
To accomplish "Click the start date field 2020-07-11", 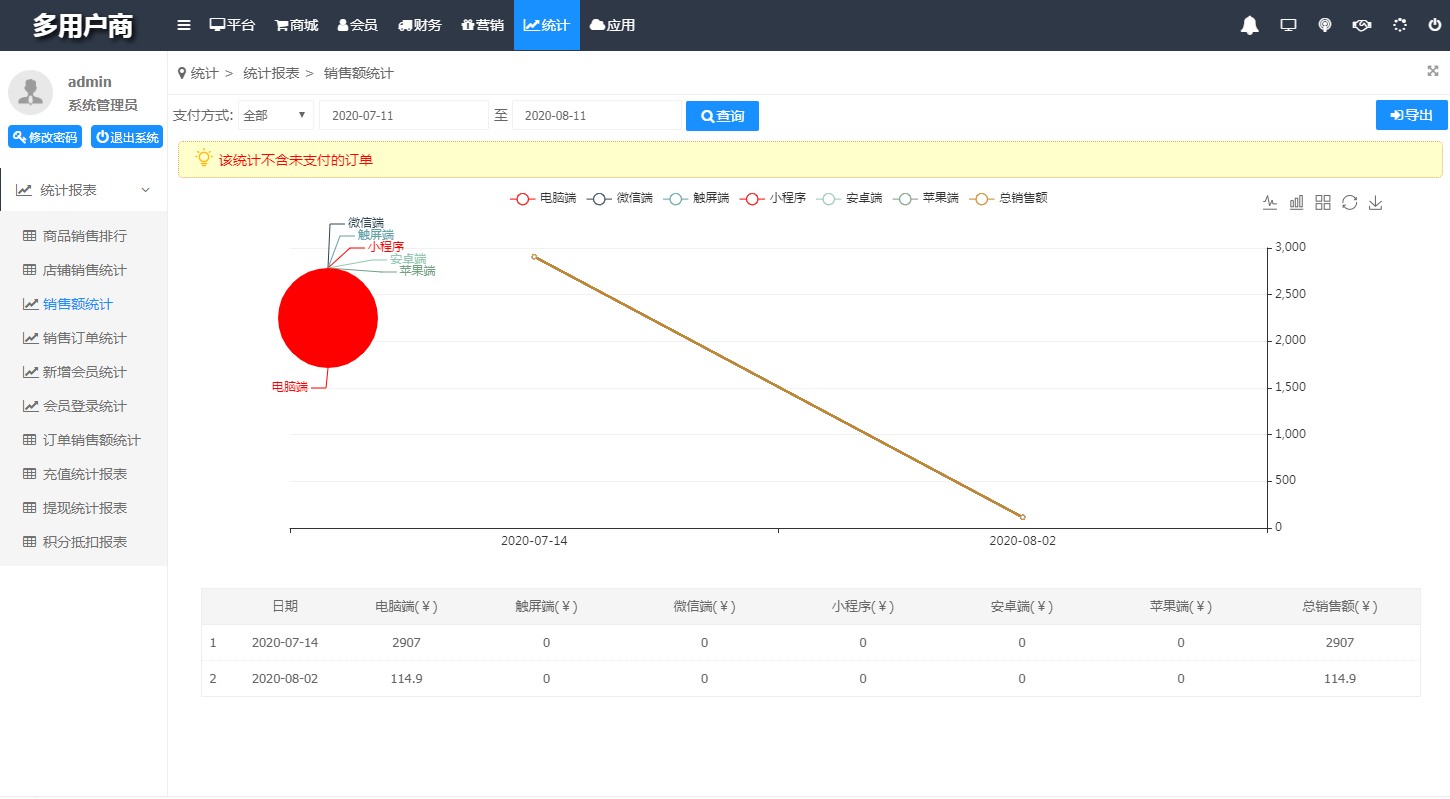I will 404,115.
